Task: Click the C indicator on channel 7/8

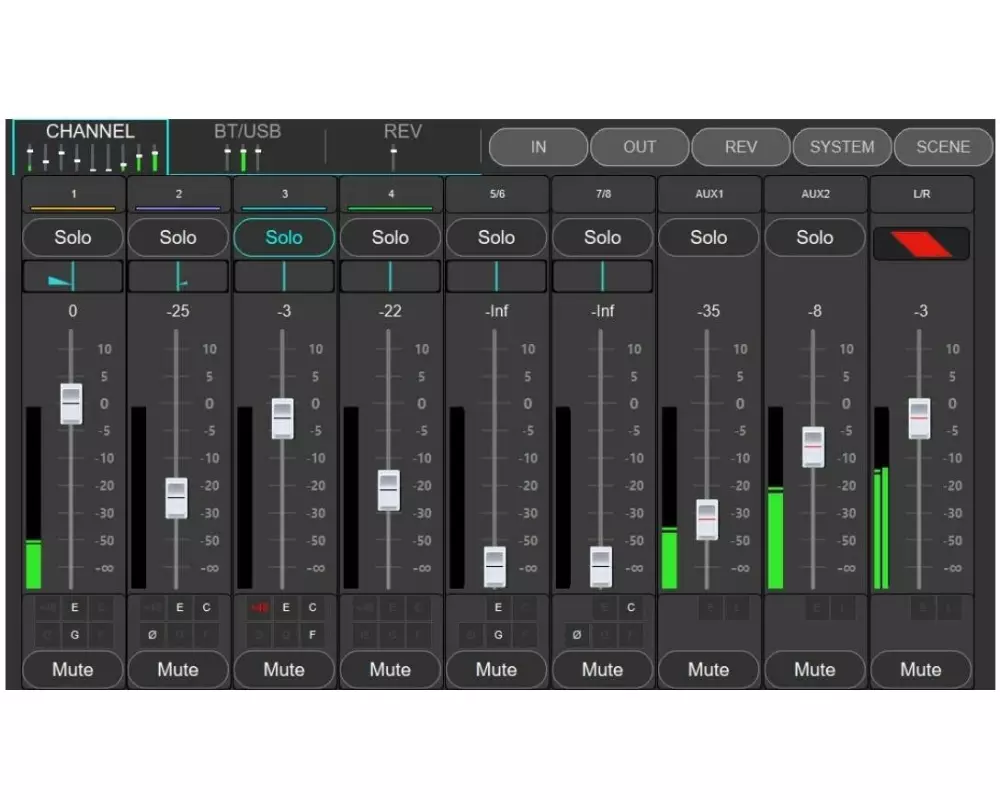Action: pos(631,607)
